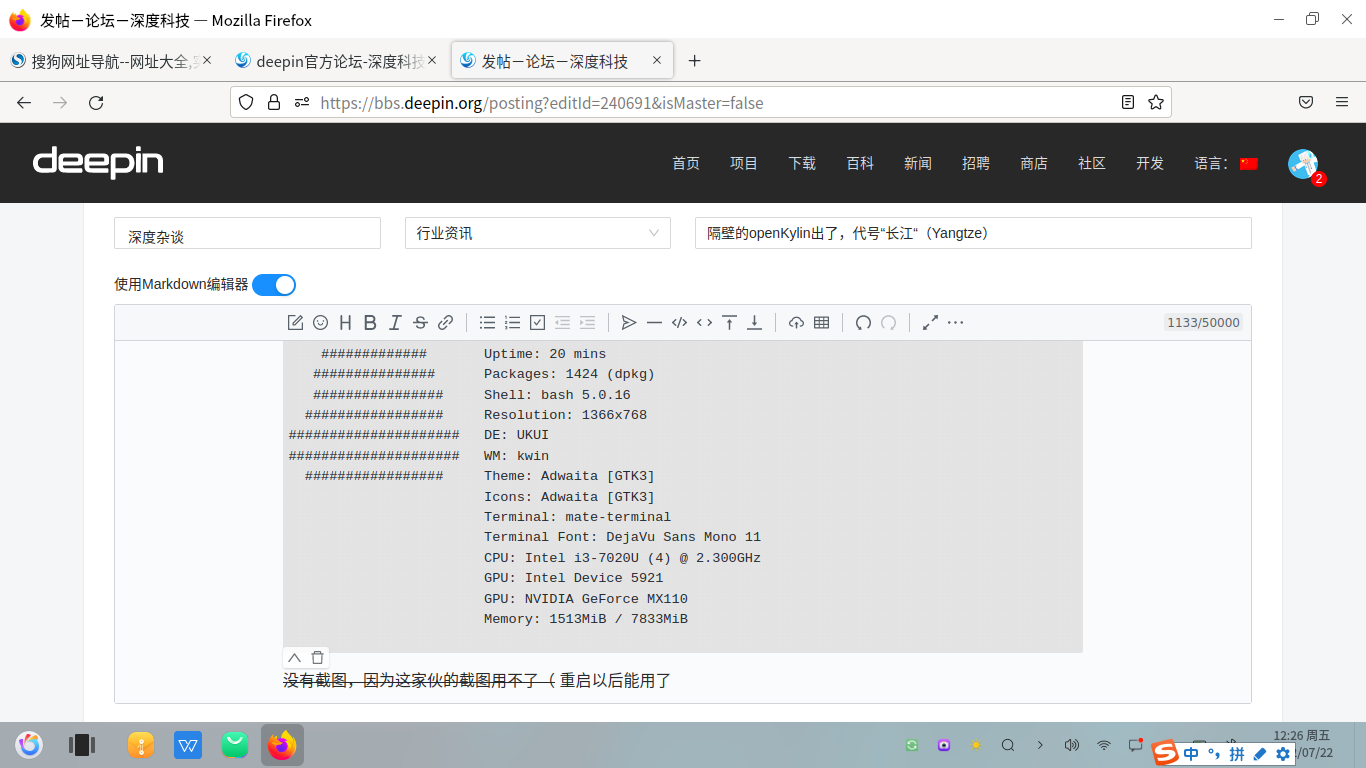Toggle strikethrough formatting
The height and width of the screenshot is (768, 1366).
coord(420,322)
